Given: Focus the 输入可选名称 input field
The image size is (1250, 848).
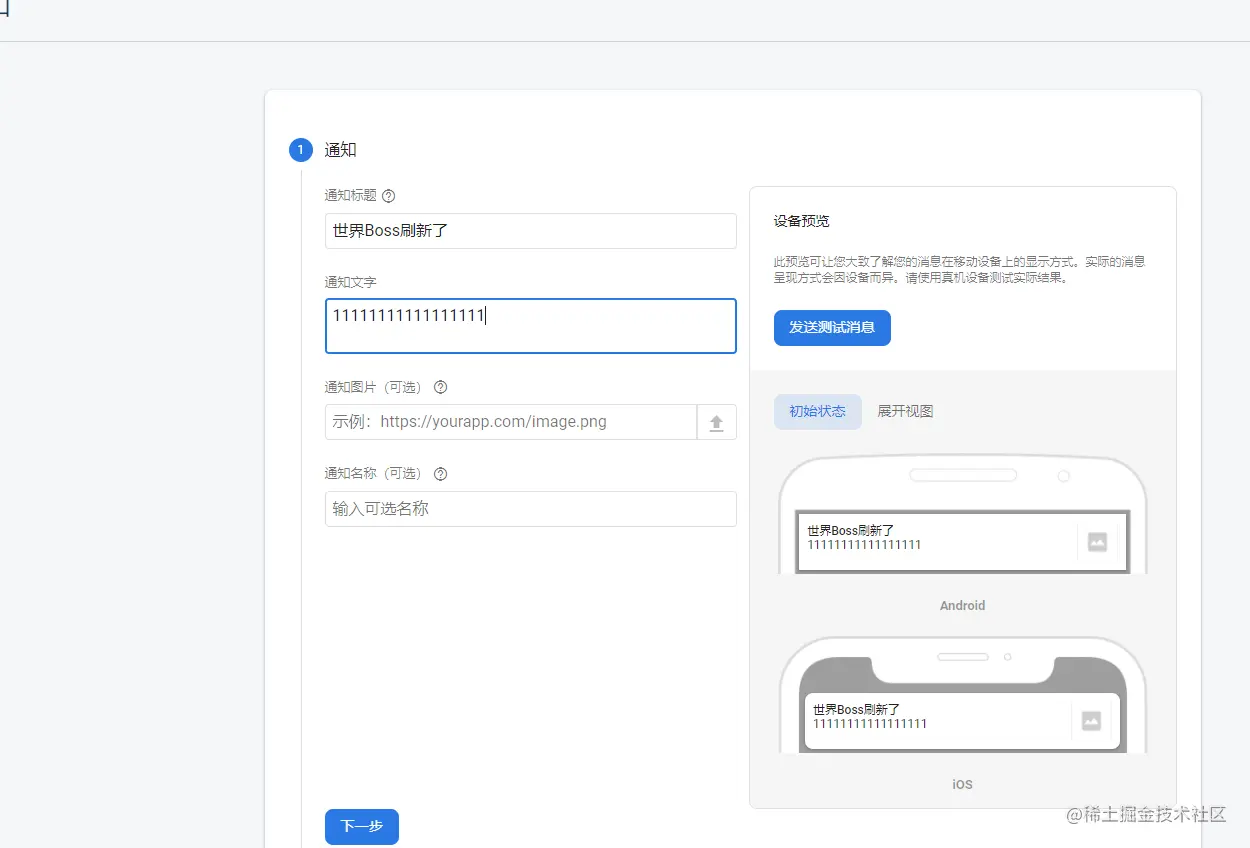Looking at the screenshot, I should click(530, 509).
